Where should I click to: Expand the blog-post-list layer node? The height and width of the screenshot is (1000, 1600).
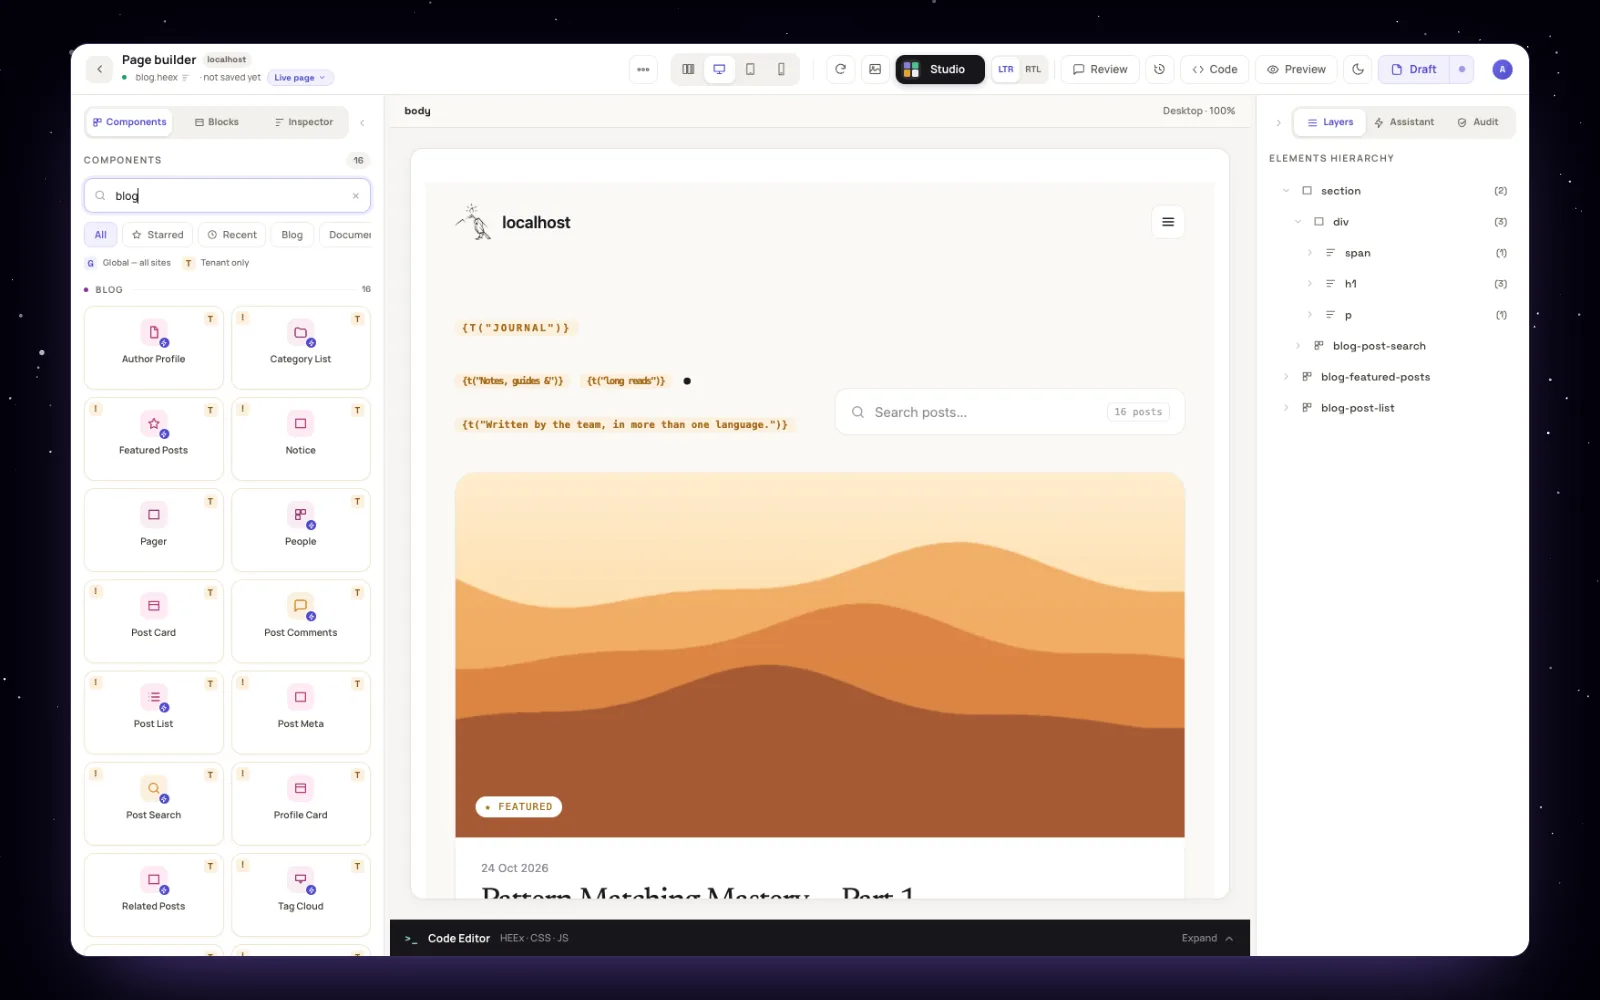(x=1286, y=408)
